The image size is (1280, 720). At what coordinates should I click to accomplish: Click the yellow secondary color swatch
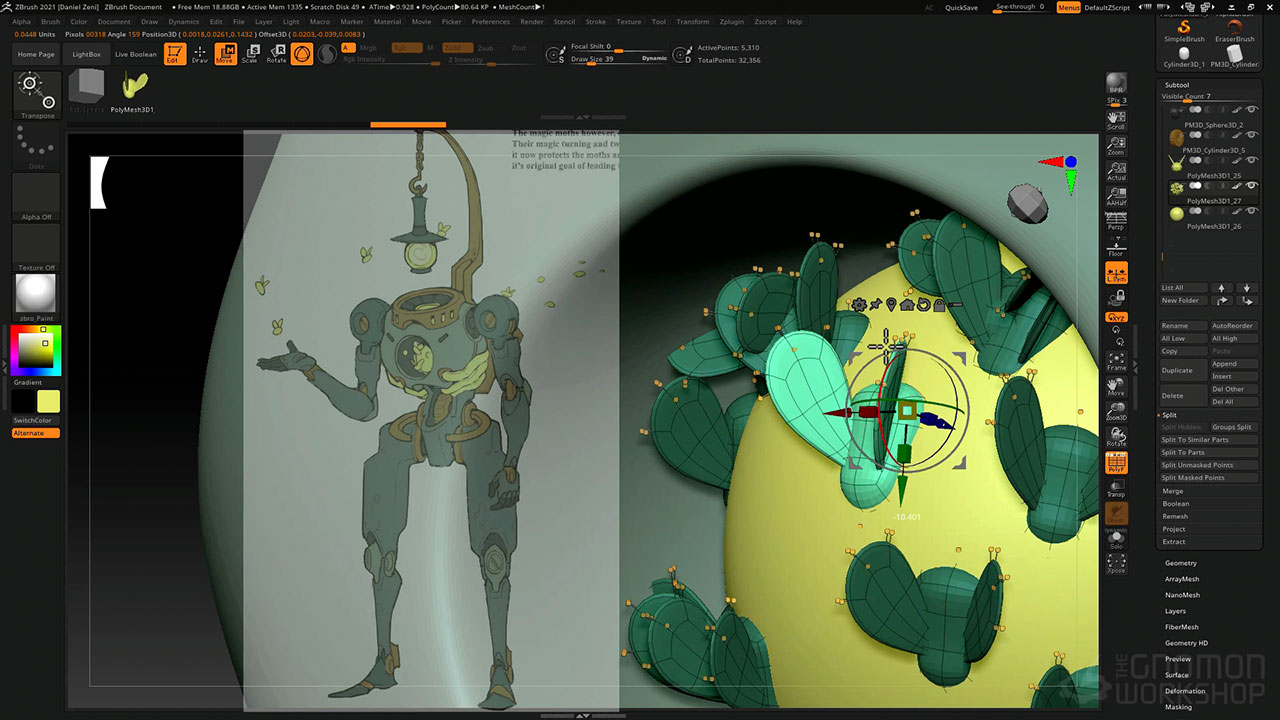tap(48, 401)
